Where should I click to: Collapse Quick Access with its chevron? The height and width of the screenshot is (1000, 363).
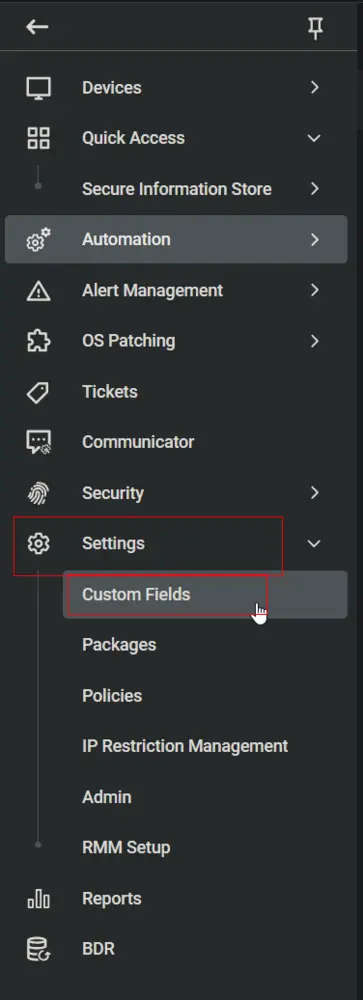[x=314, y=138]
